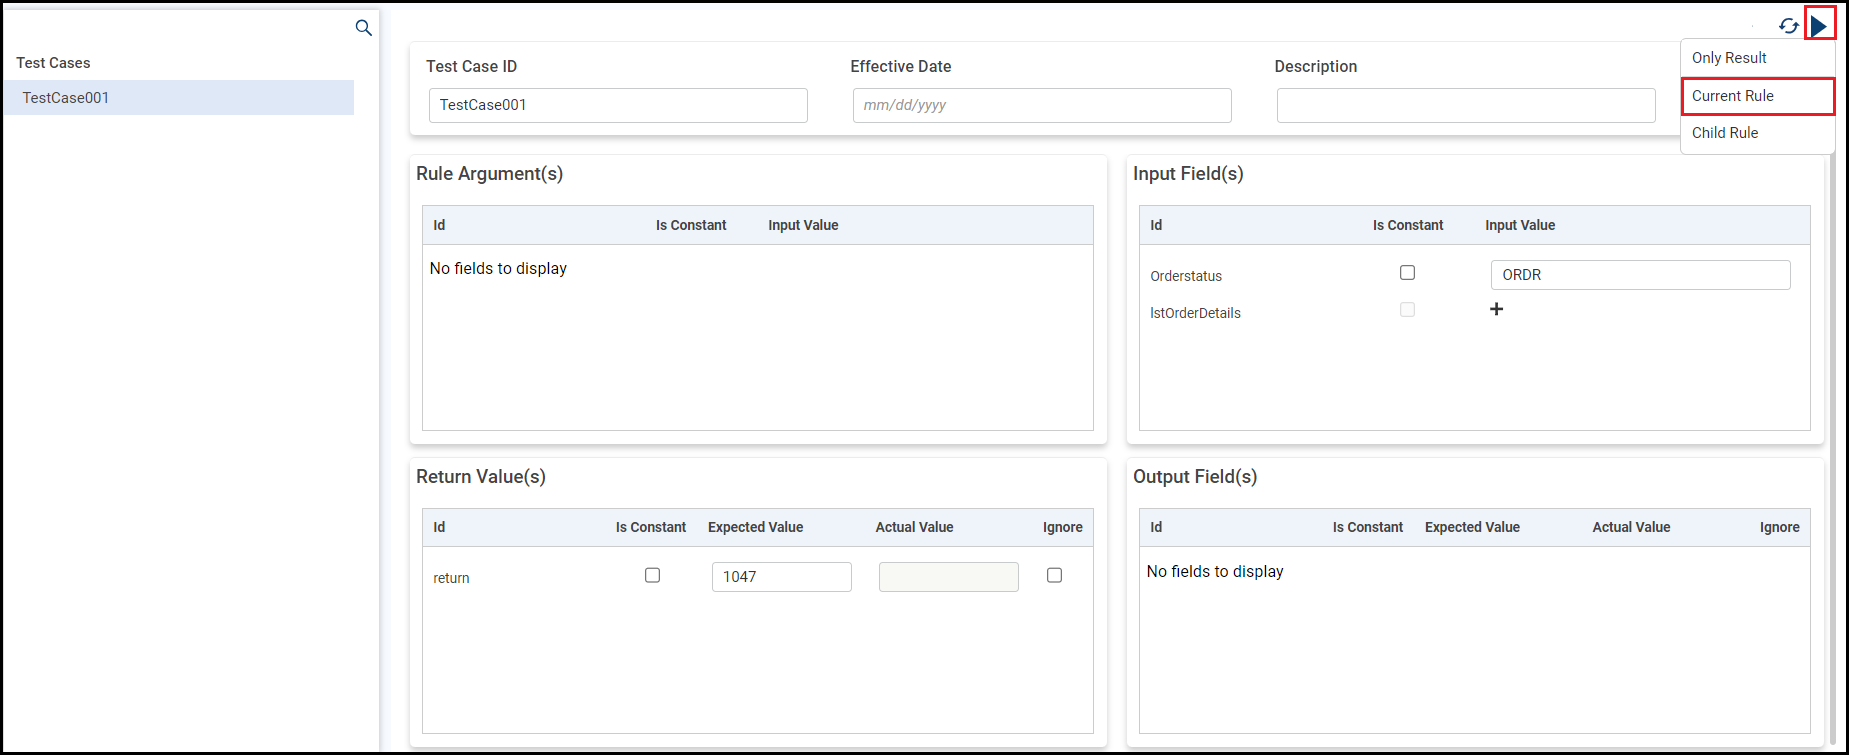Click the Test Case ID text field
The image size is (1849, 755).
pyautogui.click(x=617, y=105)
